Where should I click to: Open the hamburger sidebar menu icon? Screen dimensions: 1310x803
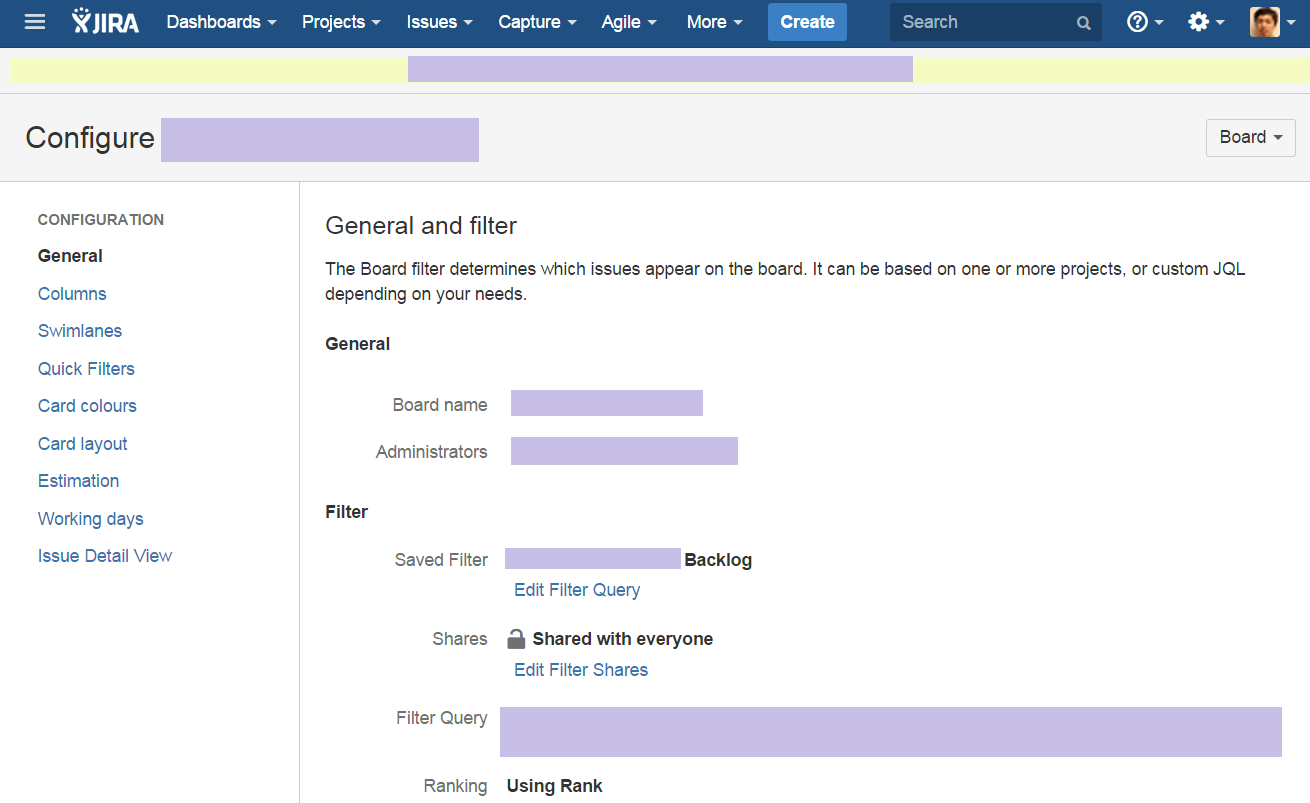tap(35, 22)
